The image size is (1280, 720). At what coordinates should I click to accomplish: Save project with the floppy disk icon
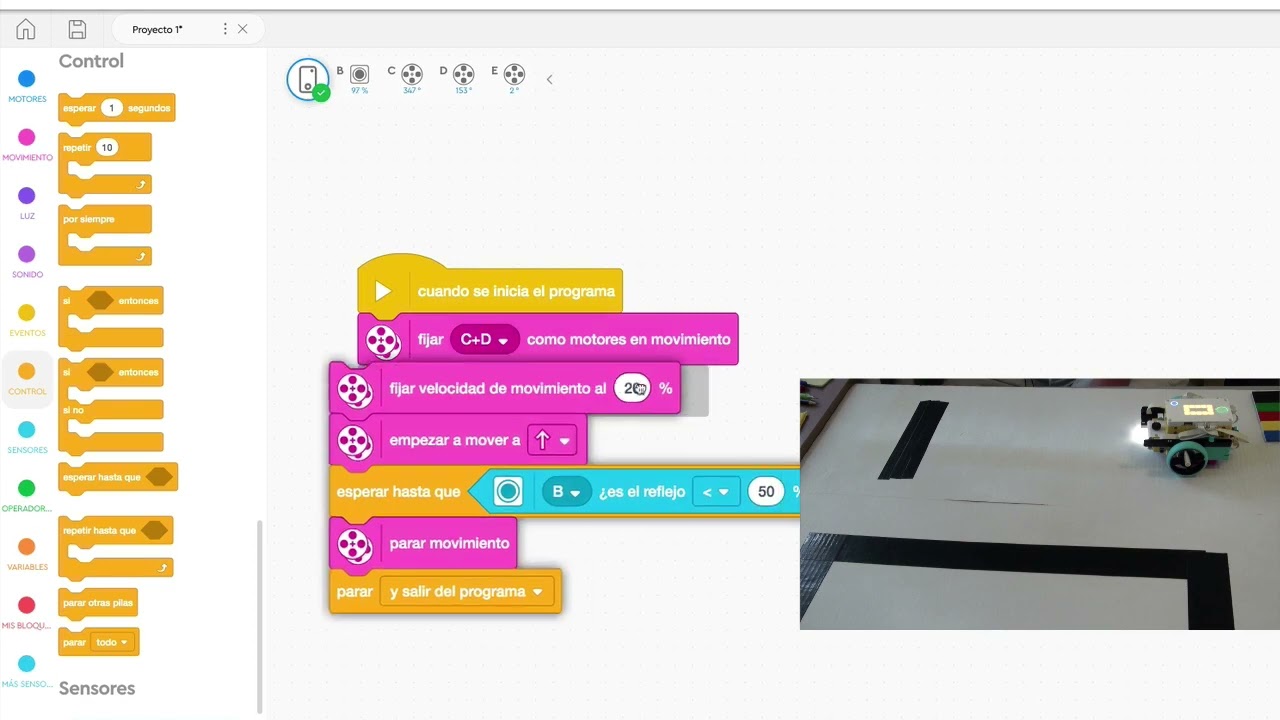[x=77, y=29]
